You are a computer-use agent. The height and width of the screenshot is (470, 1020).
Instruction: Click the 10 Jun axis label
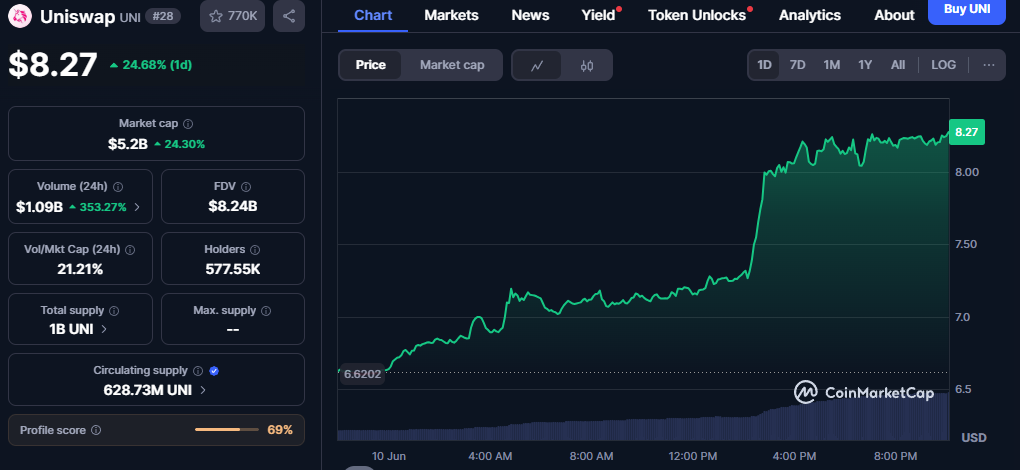pos(388,456)
